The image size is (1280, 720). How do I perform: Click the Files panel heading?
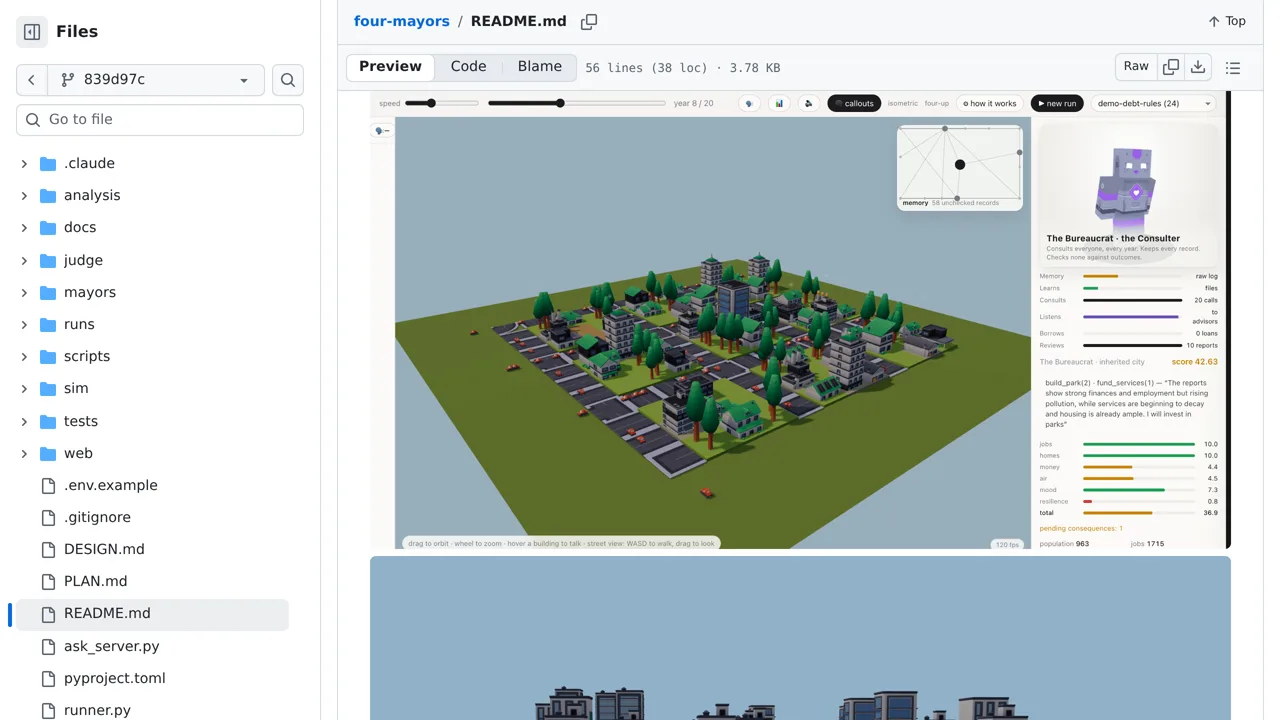click(x=77, y=32)
